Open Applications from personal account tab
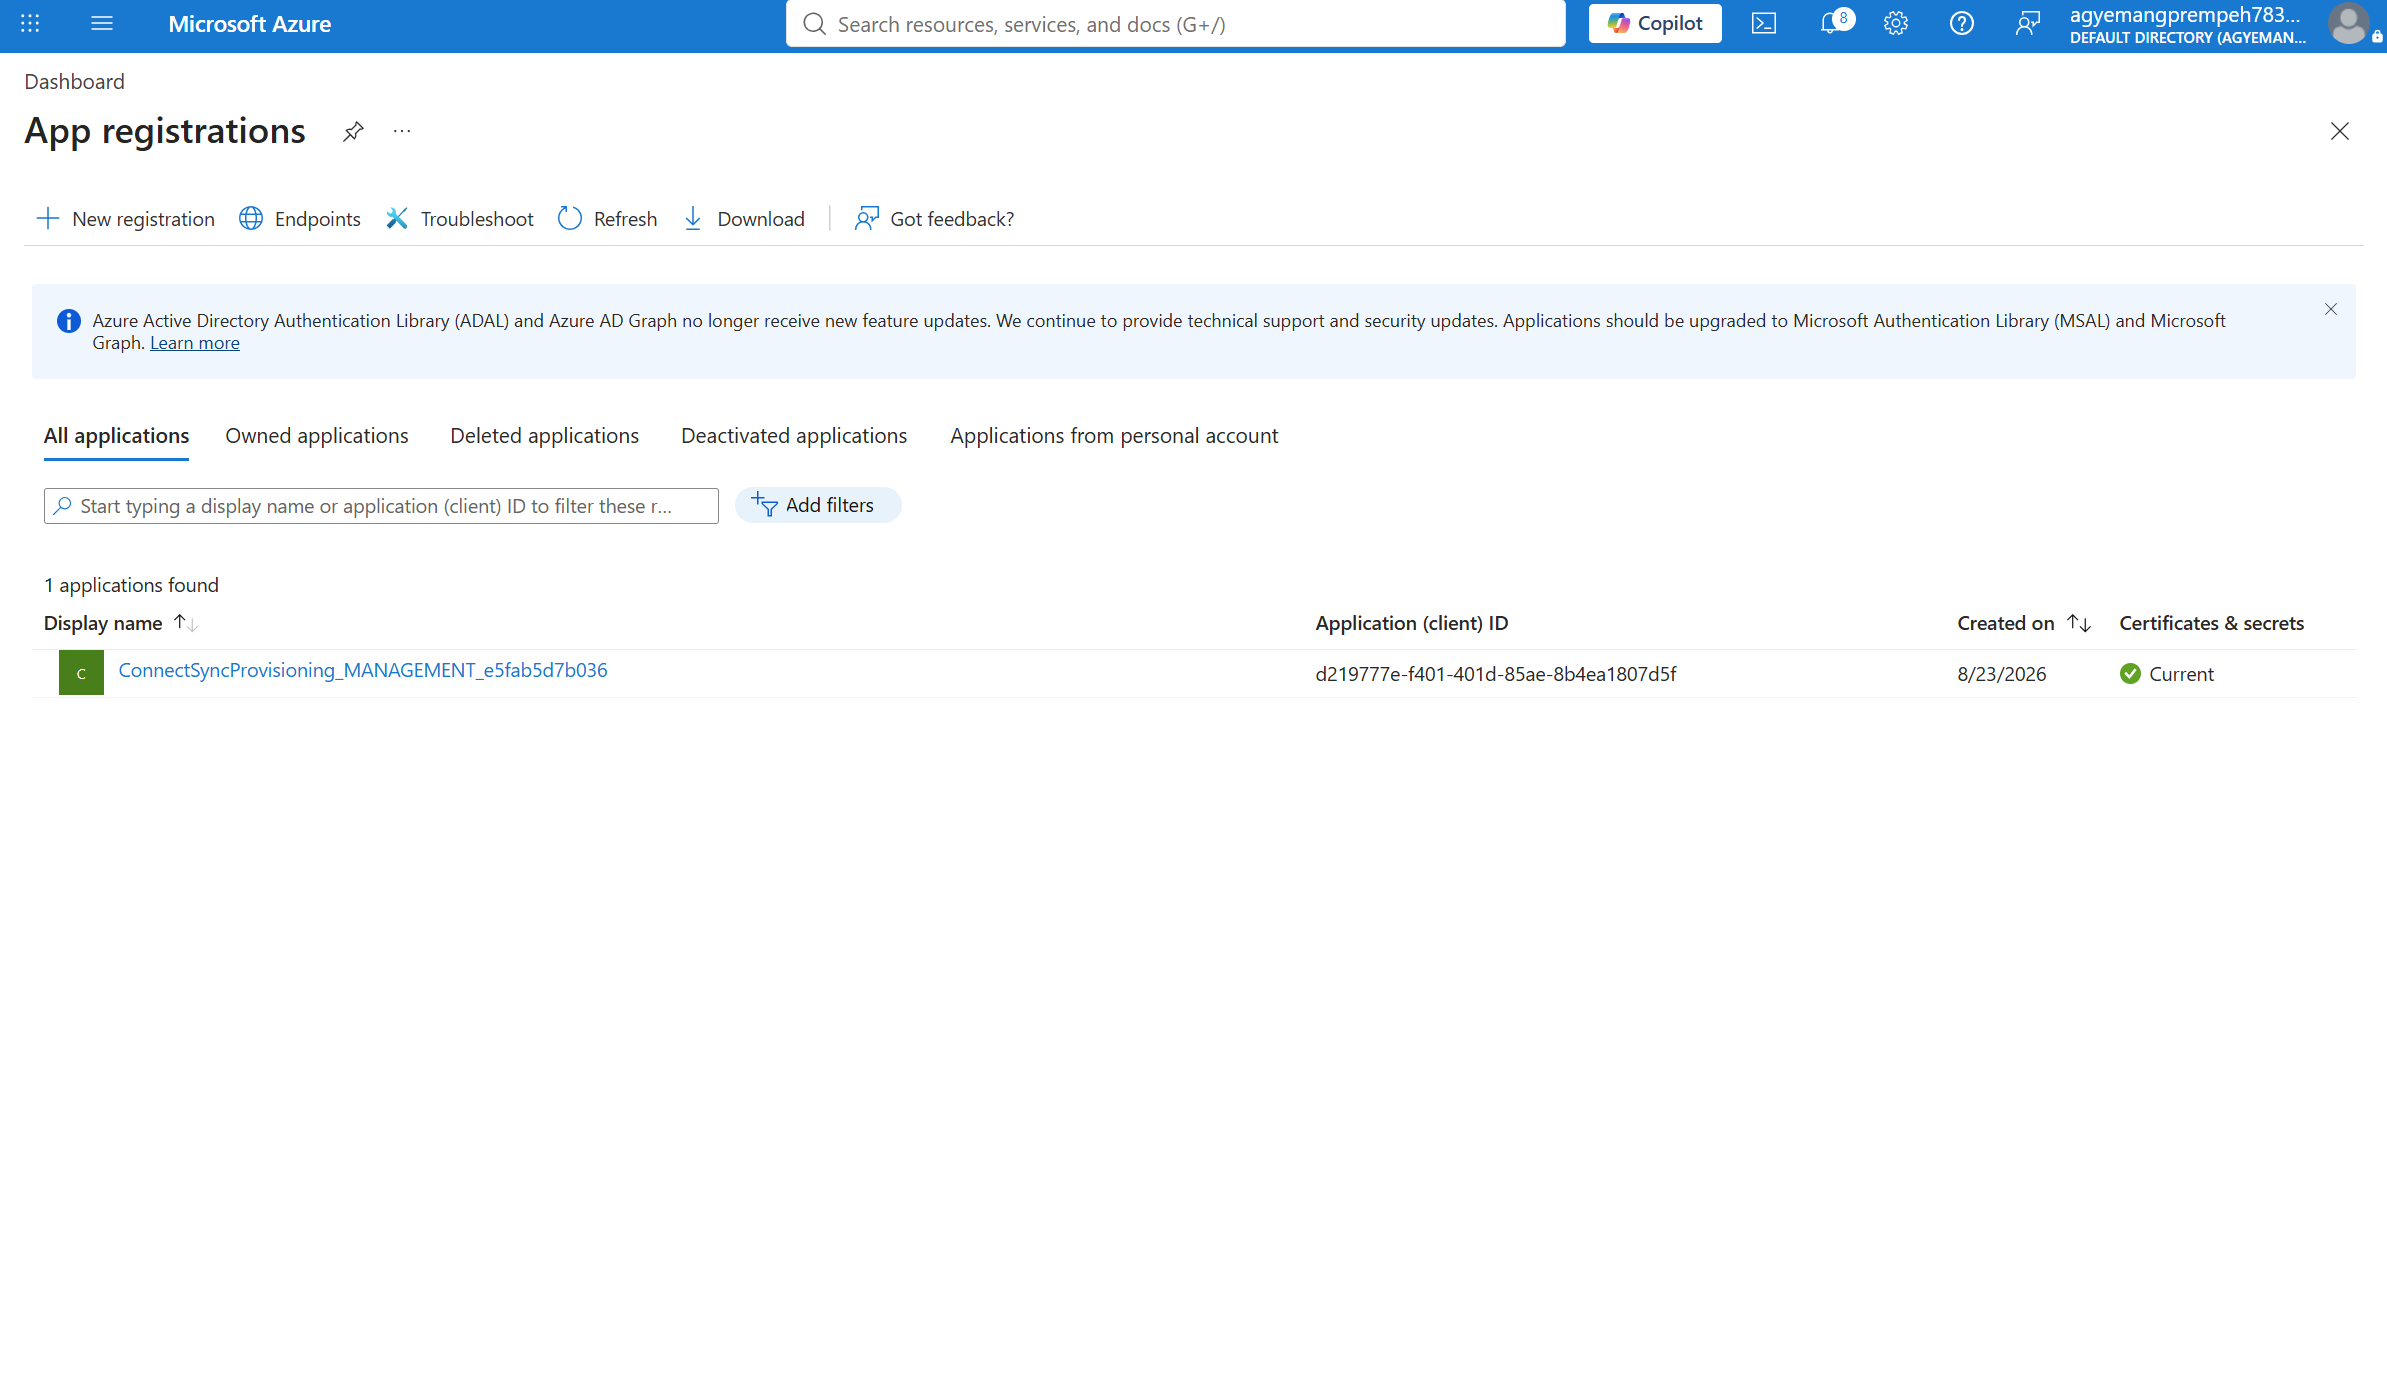This screenshot has height=1390, width=2387. point(1114,436)
